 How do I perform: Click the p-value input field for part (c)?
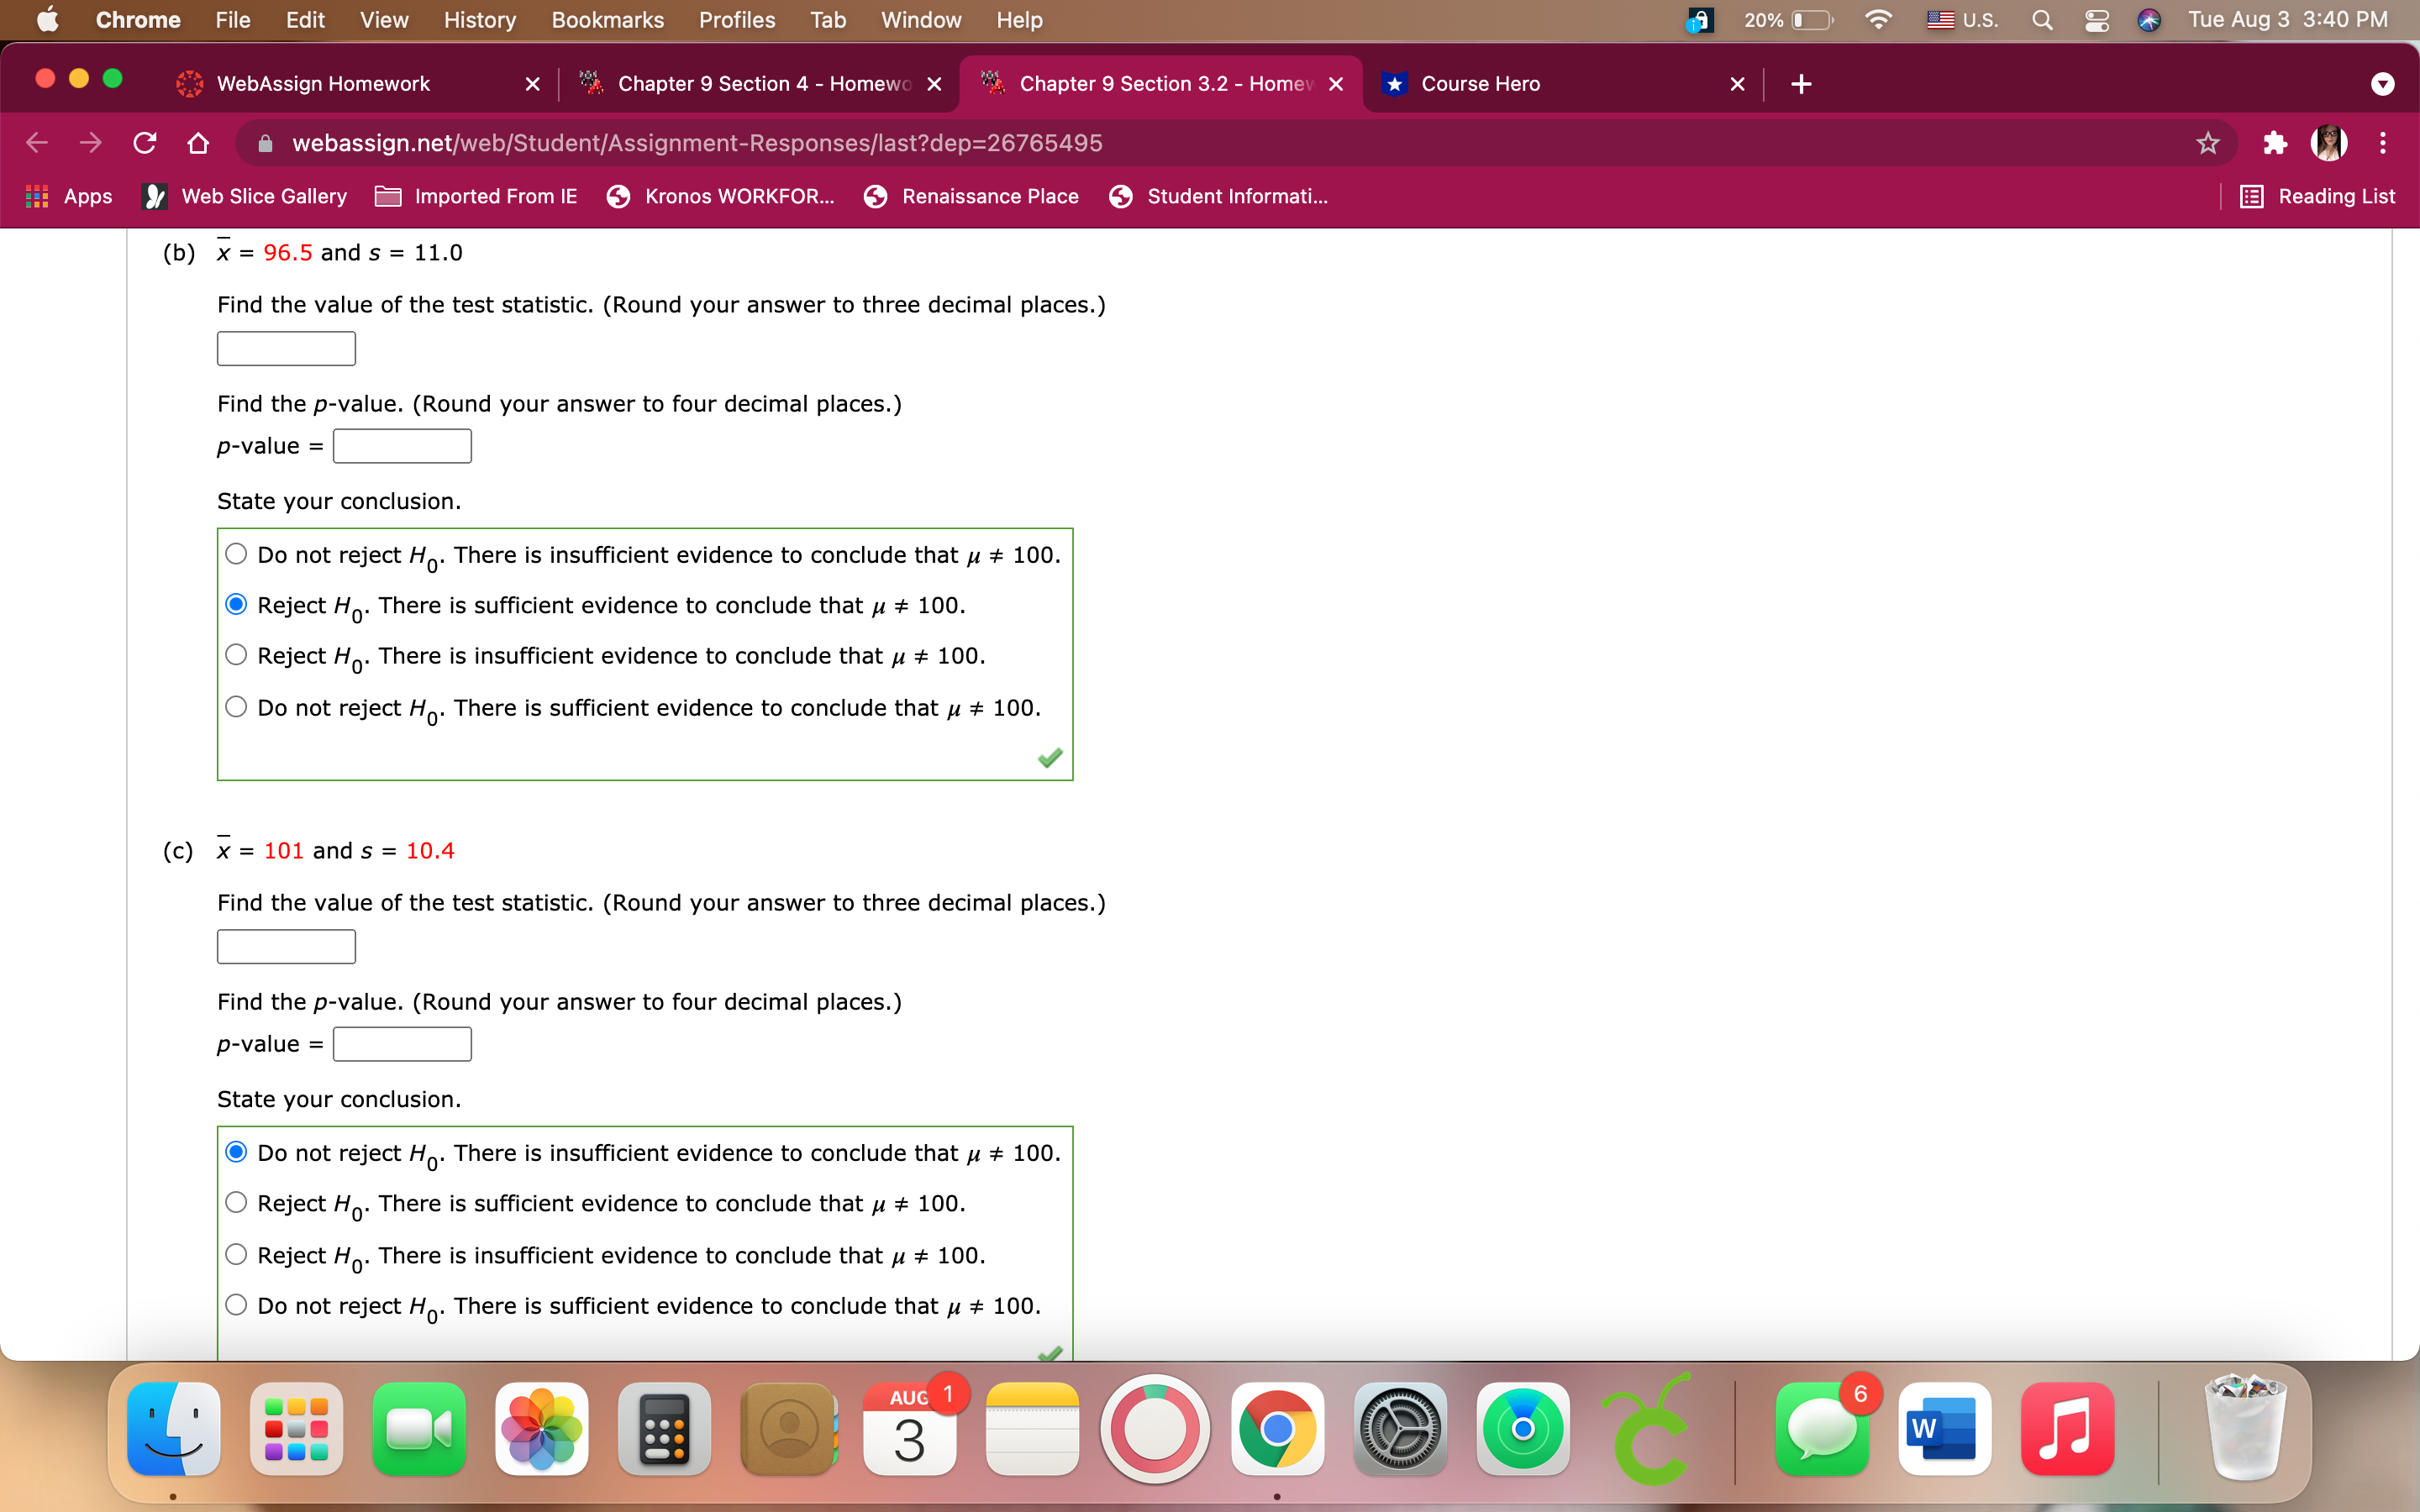click(400, 1043)
